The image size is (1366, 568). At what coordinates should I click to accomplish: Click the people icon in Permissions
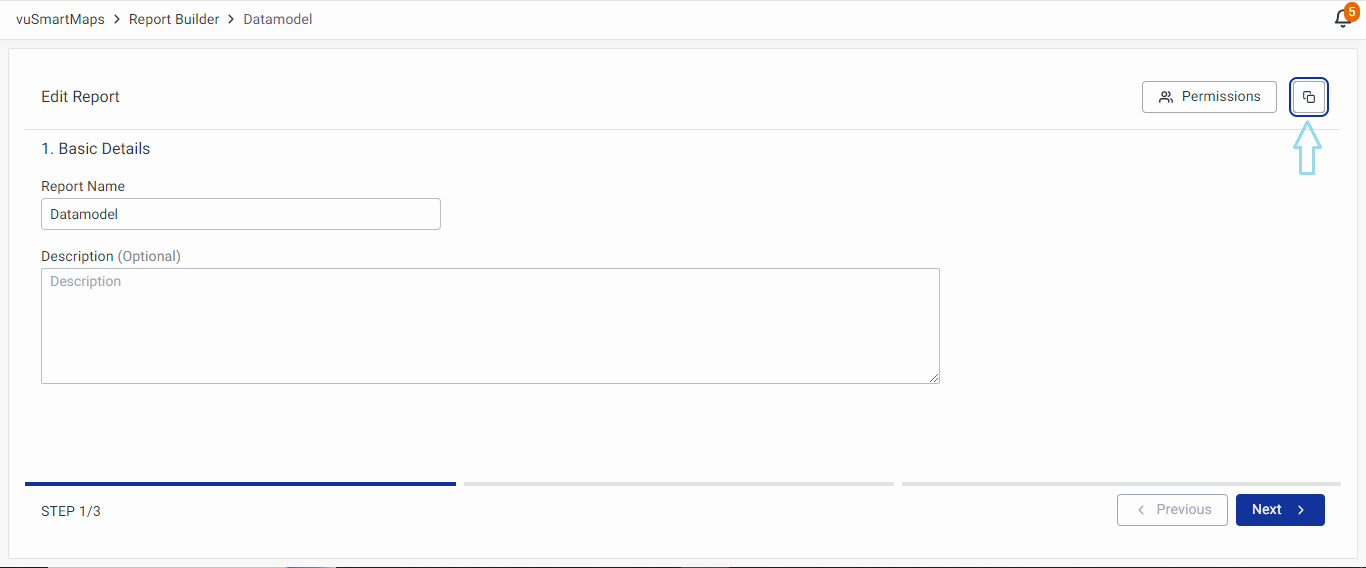(x=1166, y=97)
